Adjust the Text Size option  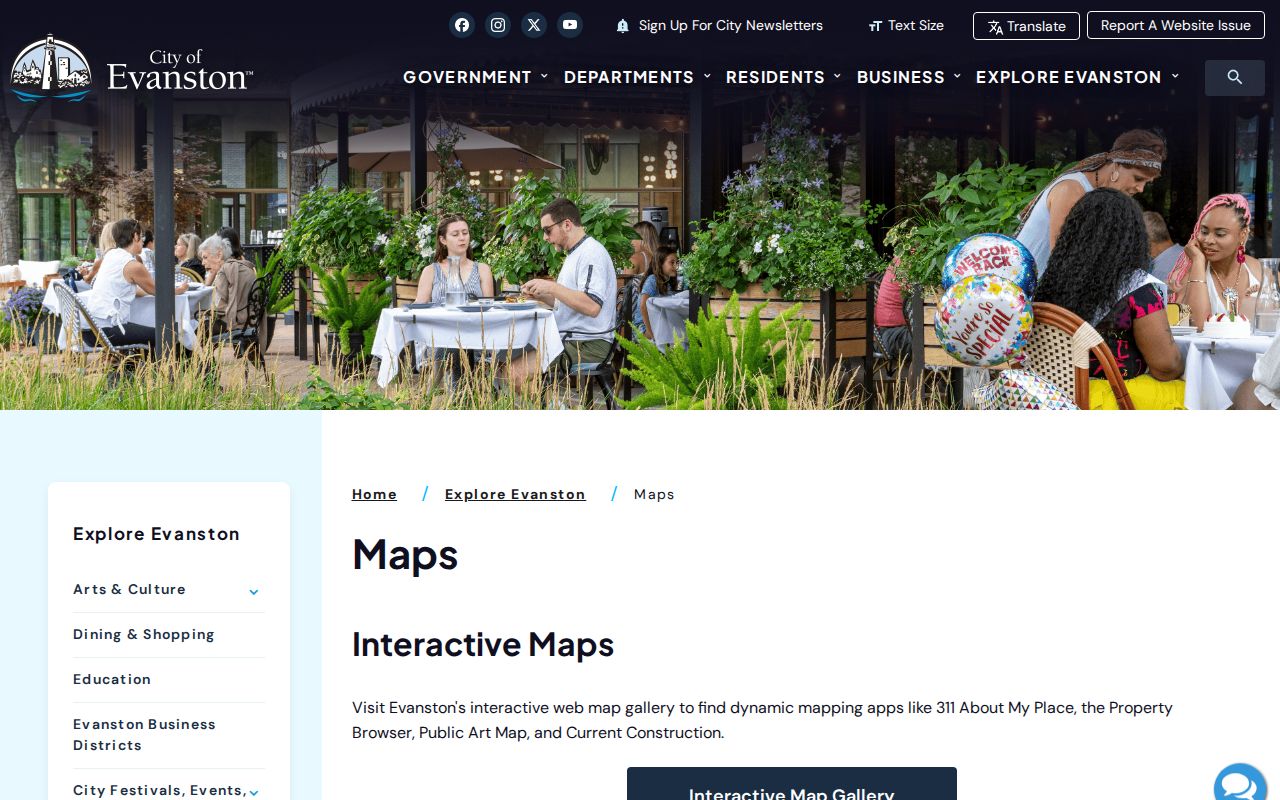906,26
